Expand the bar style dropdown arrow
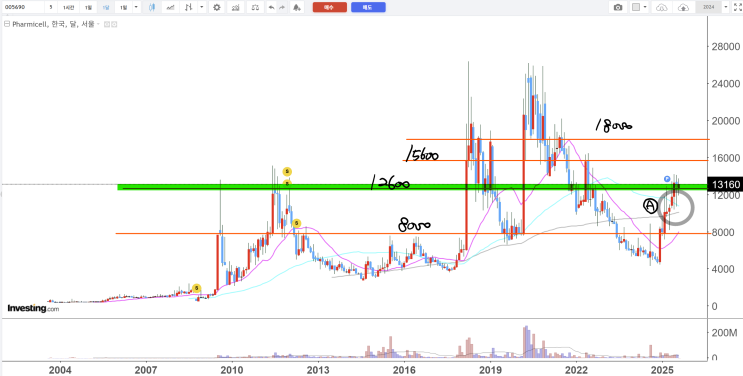 click(201, 7)
